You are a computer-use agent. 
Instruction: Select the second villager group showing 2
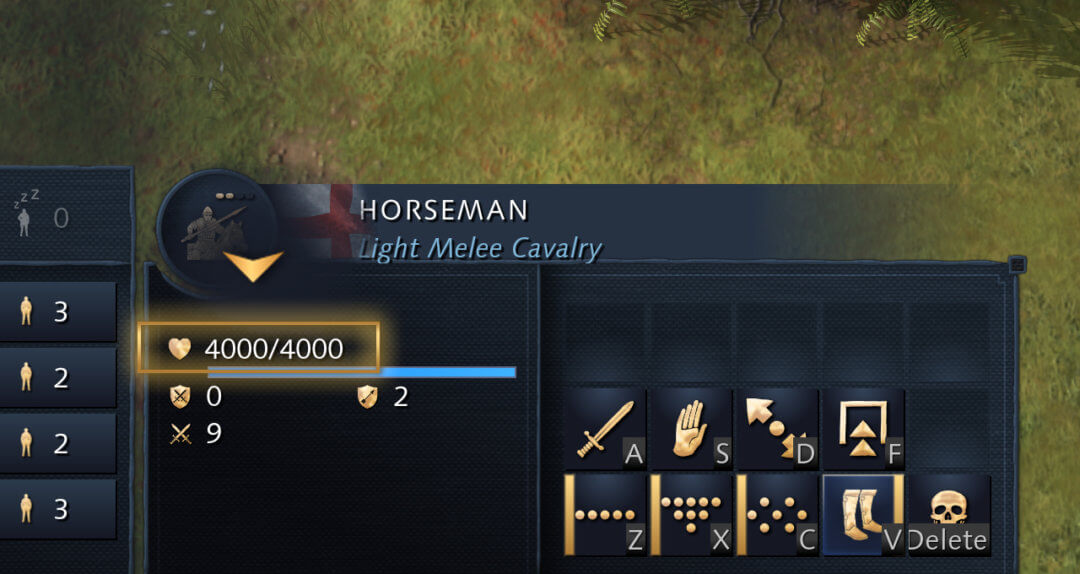click(57, 377)
